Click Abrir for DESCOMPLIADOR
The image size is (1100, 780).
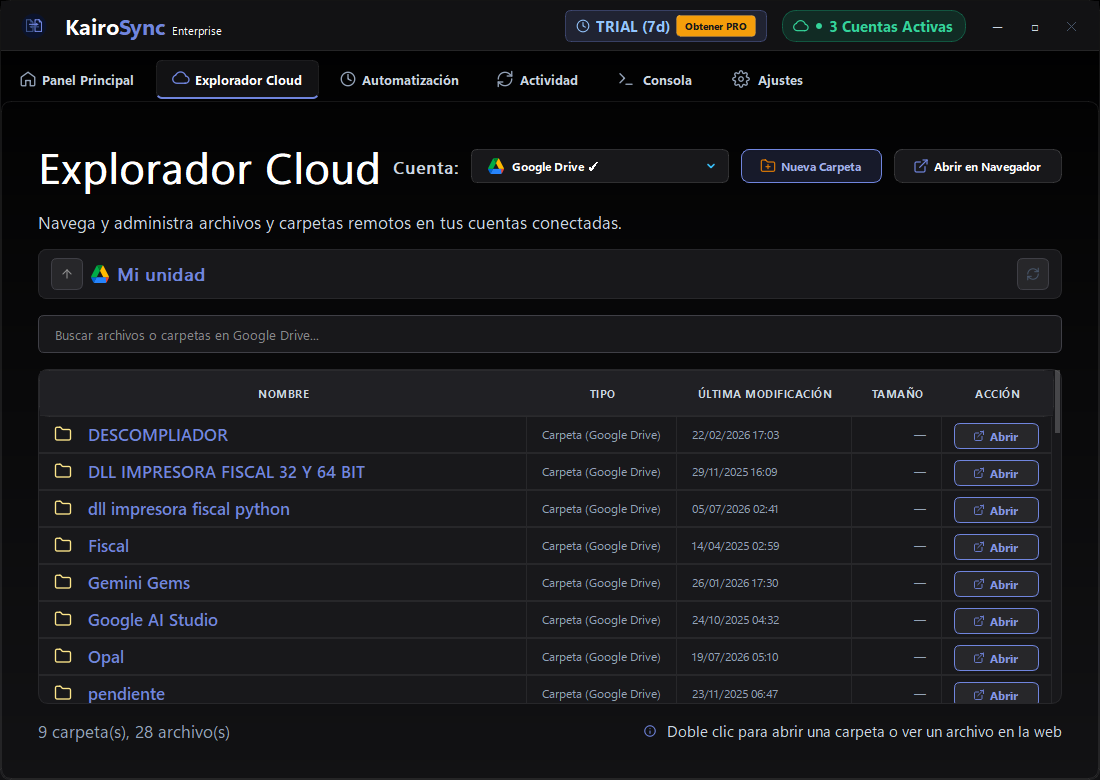(x=996, y=436)
